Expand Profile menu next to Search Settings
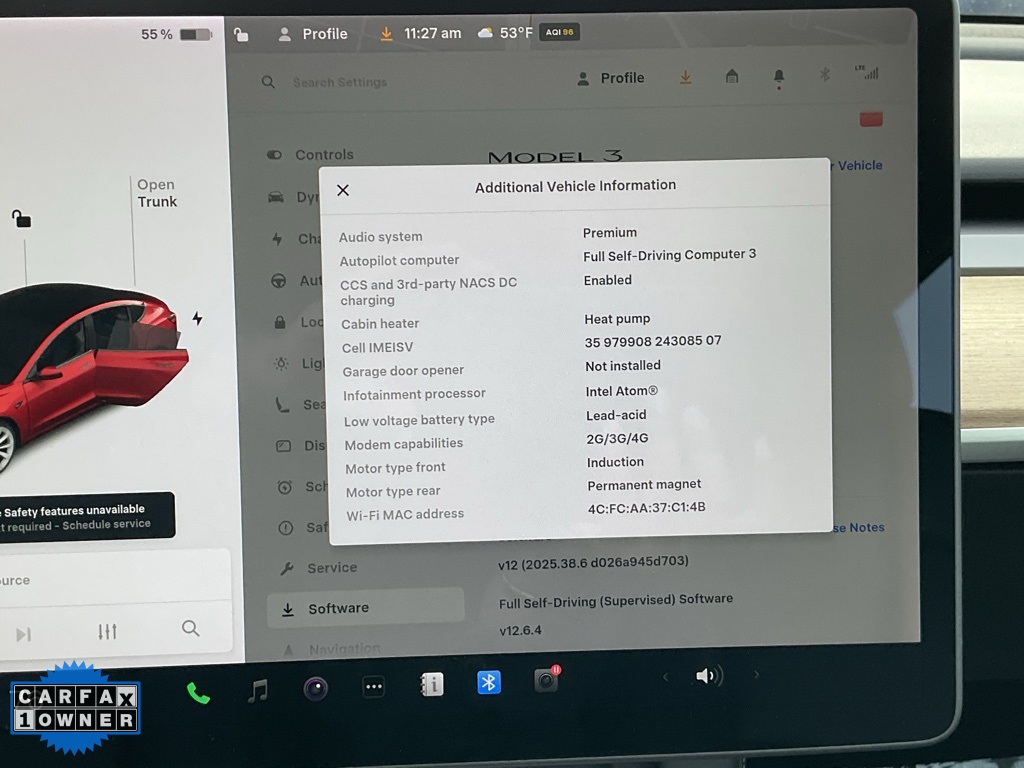 click(x=611, y=78)
